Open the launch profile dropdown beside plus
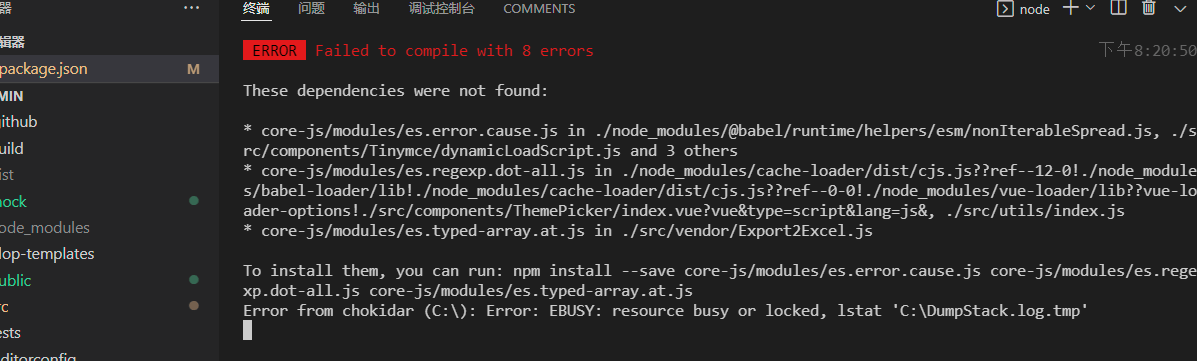The height and width of the screenshot is (361, 1197). pos(1089,8)
